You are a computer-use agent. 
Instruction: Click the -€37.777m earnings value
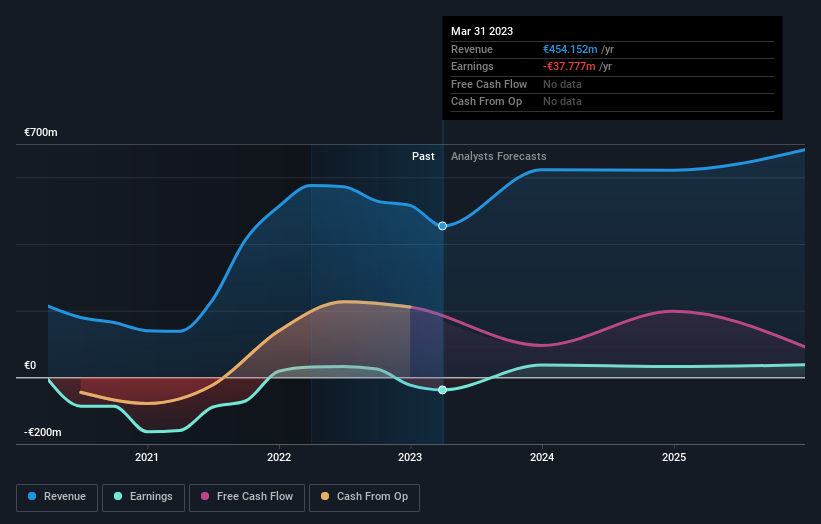pyautogui.click(x=569, y=66)
